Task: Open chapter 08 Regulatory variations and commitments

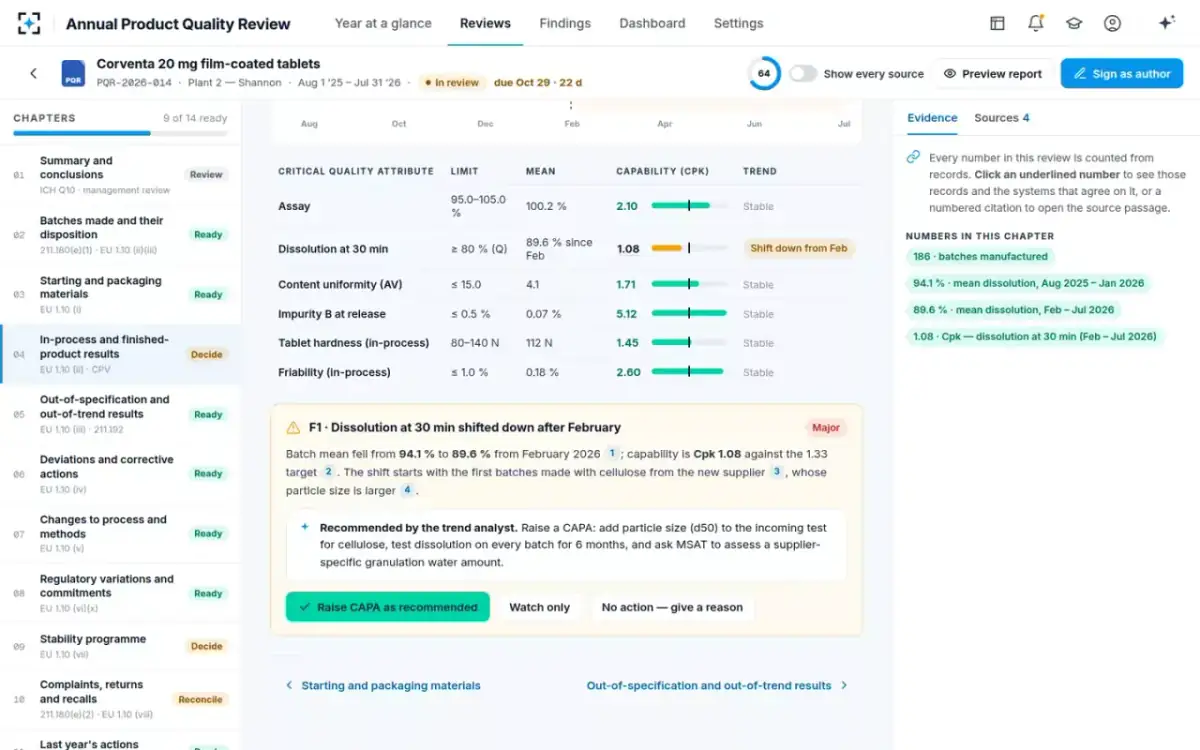Action: pos(120,594)
